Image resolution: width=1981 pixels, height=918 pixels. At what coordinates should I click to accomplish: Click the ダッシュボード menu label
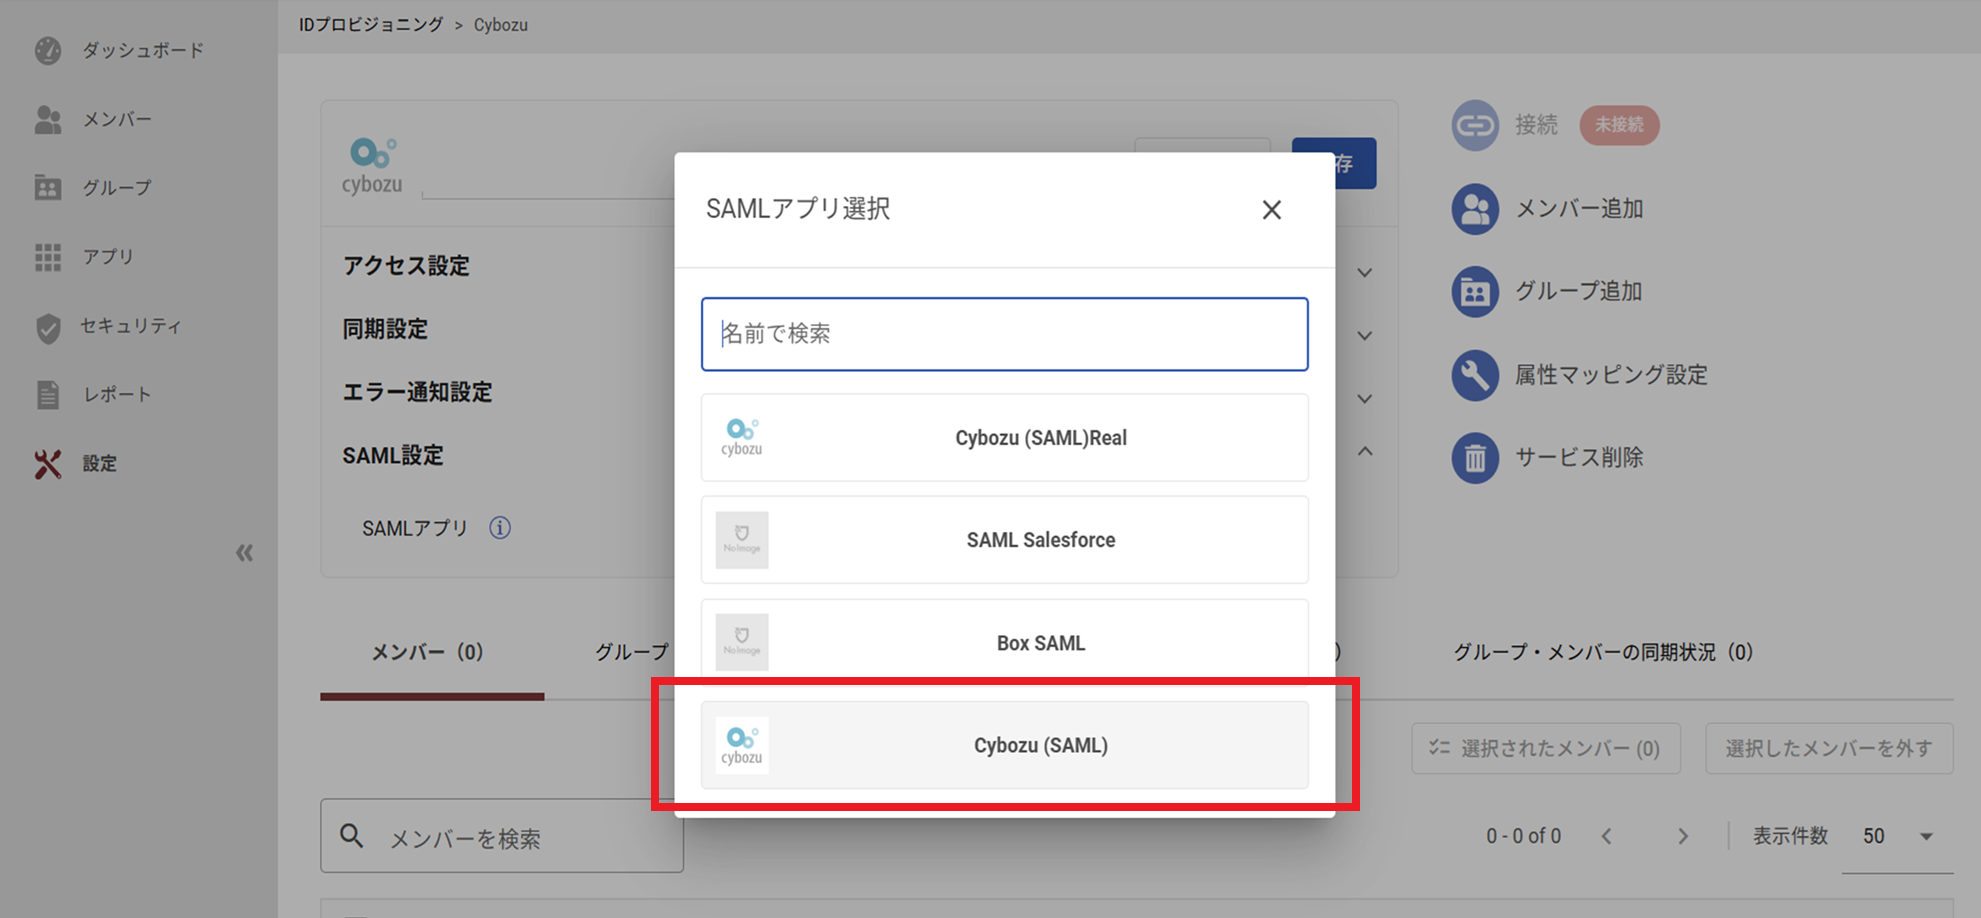click(143, 50)
